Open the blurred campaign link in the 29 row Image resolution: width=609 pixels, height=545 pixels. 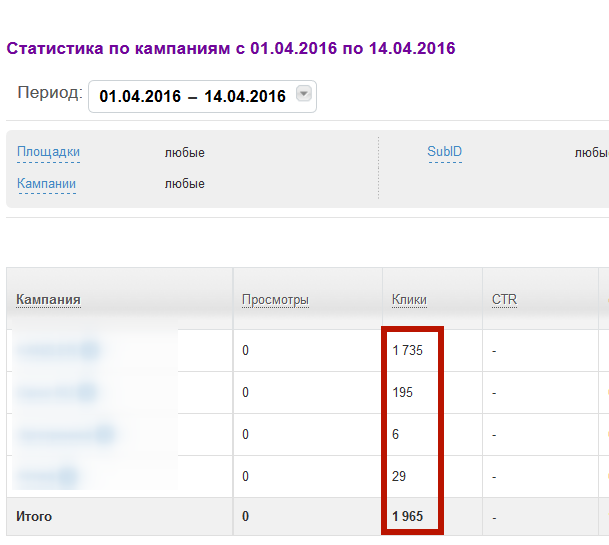pos(47,476)
